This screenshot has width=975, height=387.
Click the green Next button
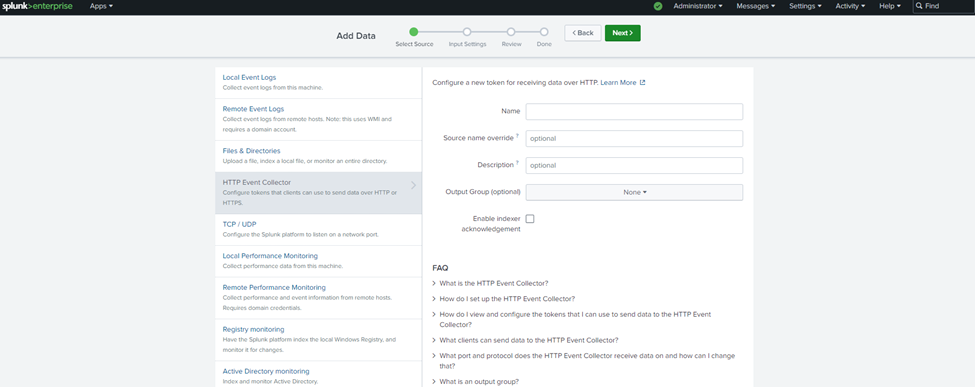[622, 33]
